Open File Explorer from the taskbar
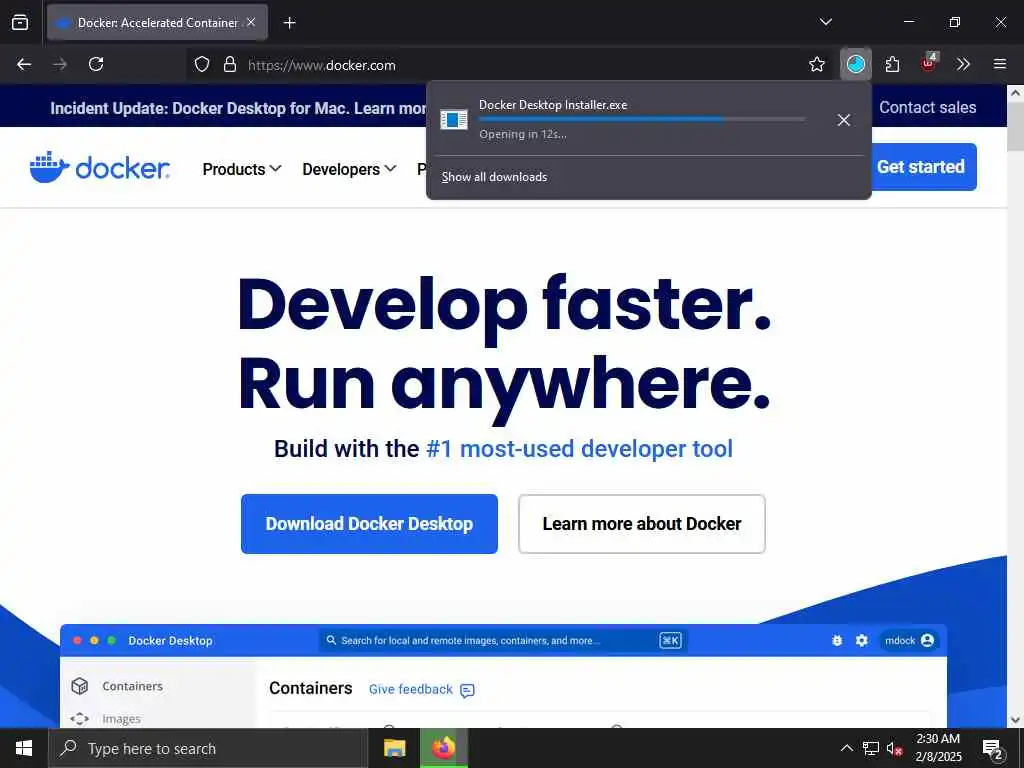This screenshot has height=768, width=1024. pos(394,748)
